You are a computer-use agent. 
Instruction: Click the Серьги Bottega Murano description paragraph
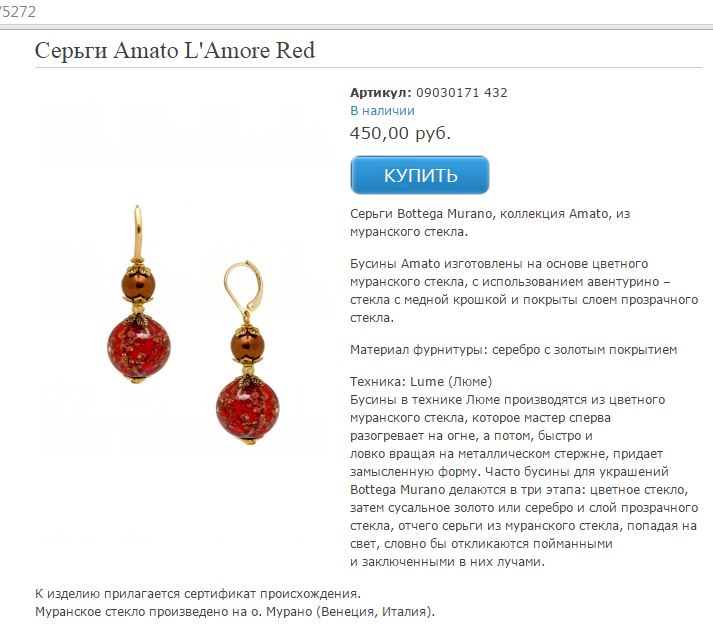click(x=490, y=222)
